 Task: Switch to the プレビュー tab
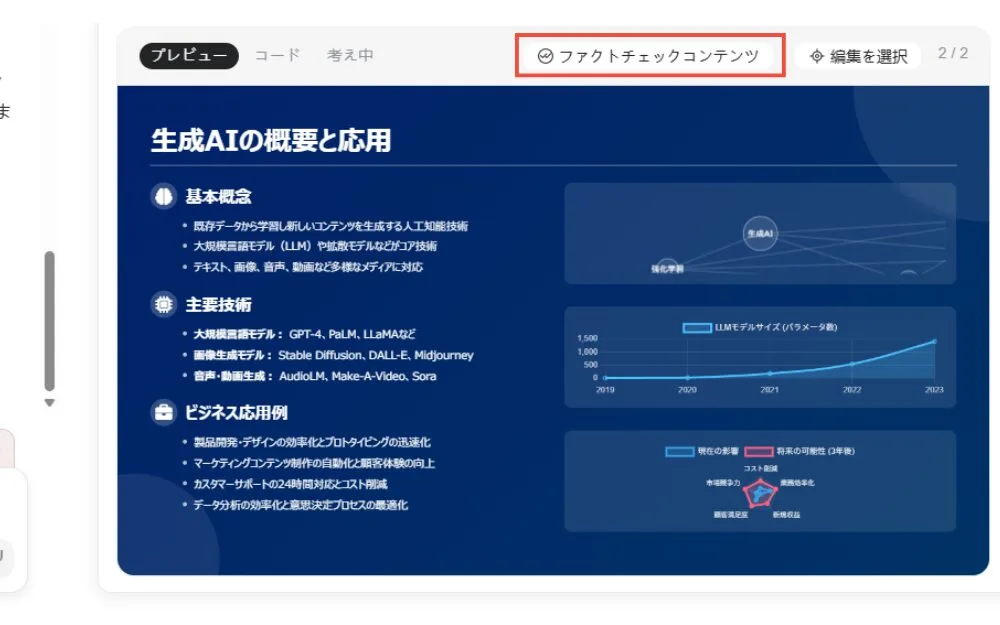189,55
